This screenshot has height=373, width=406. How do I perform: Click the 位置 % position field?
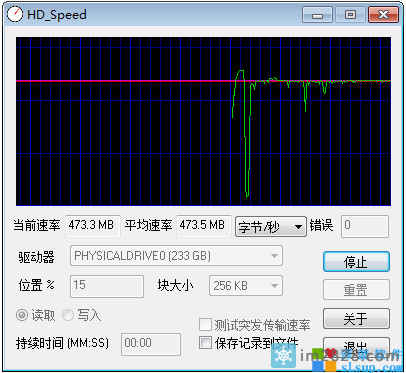pos(107,286)
